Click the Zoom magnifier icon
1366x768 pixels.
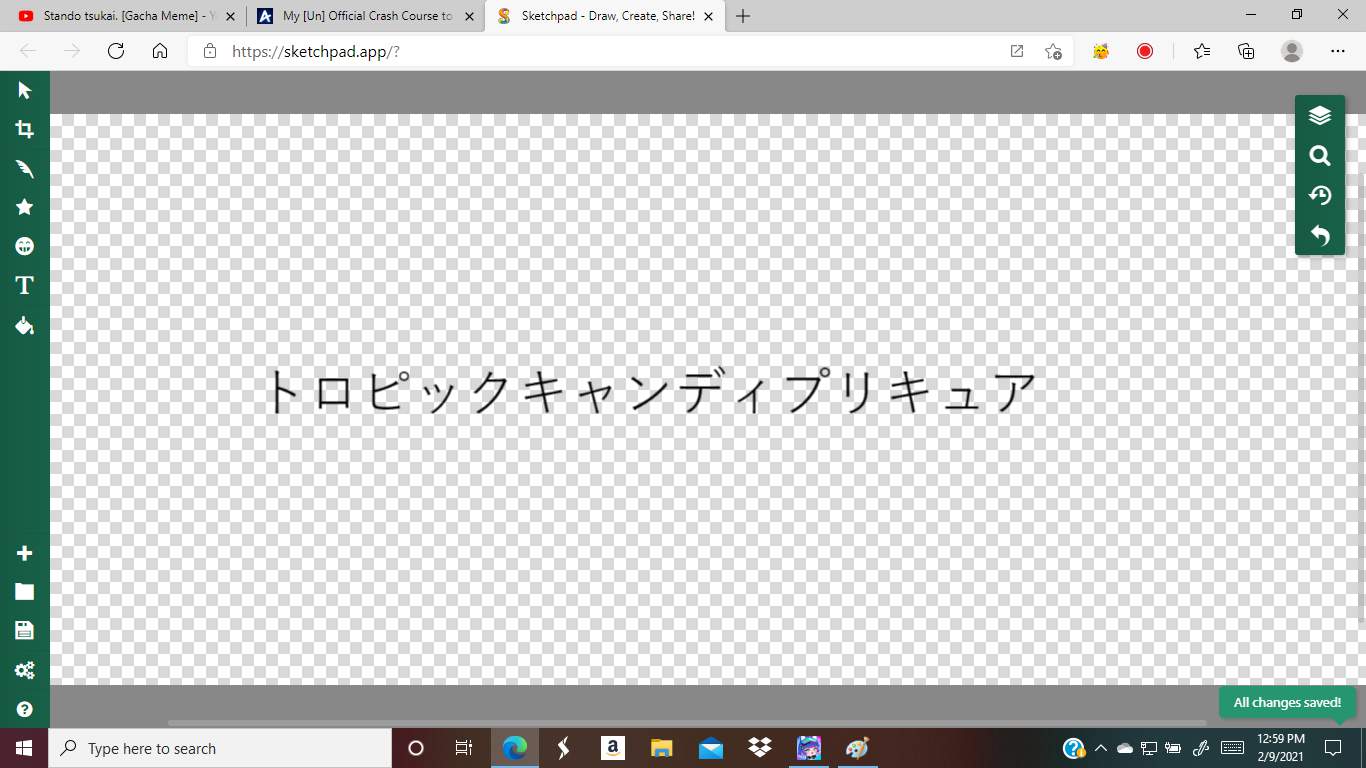1320,155
